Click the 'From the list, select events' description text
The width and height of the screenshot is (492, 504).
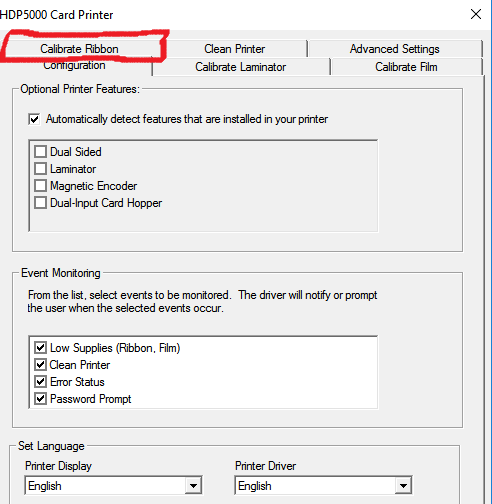(x=202, y=301)
